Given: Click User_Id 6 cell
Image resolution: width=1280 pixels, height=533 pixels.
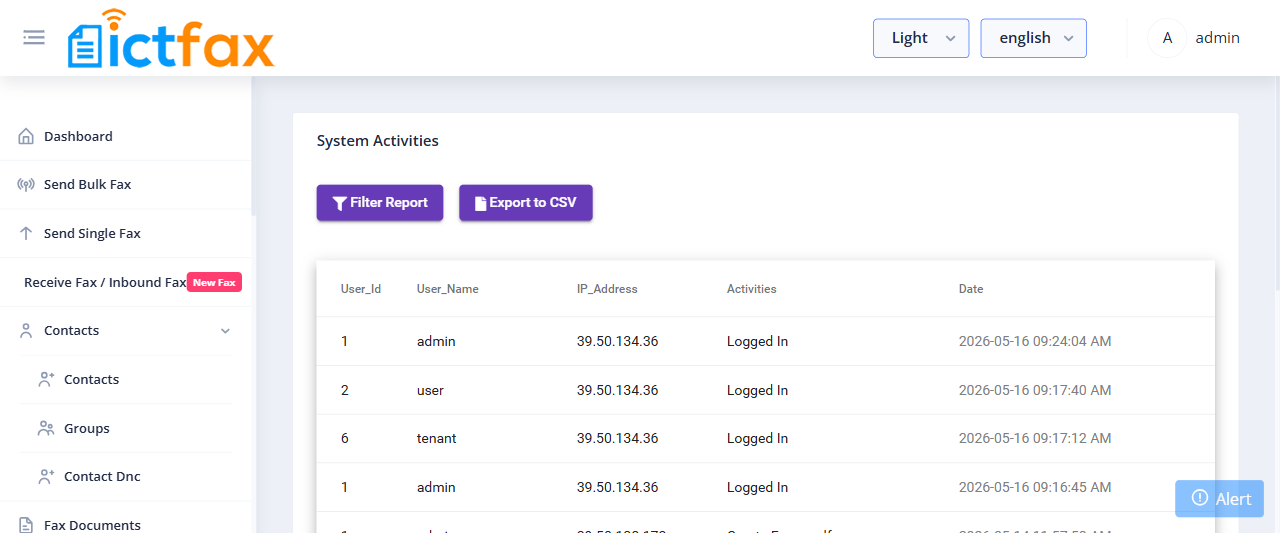Looking at the screenshot, I should coord(345,439).
